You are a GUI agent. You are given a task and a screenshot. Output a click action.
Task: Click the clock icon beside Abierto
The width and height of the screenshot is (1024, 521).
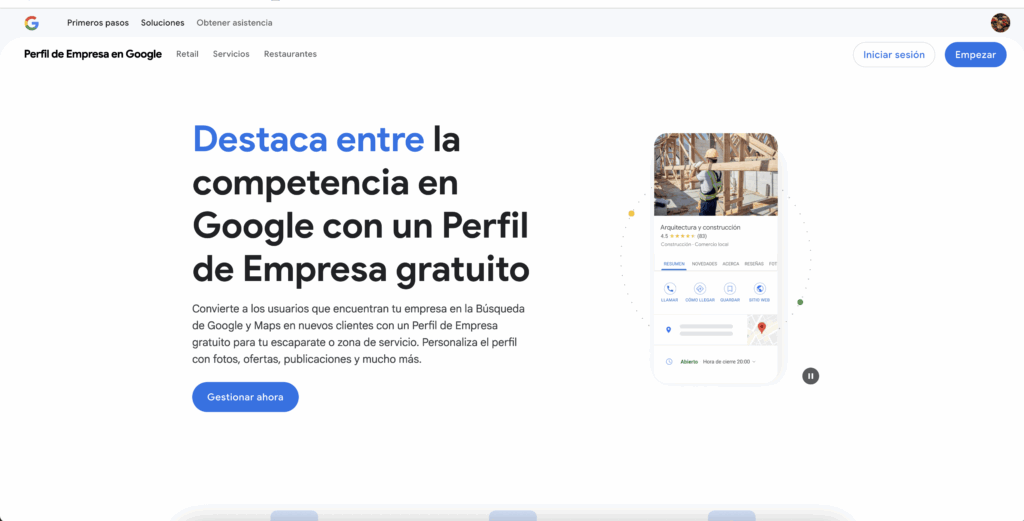[x=669, y=361]
